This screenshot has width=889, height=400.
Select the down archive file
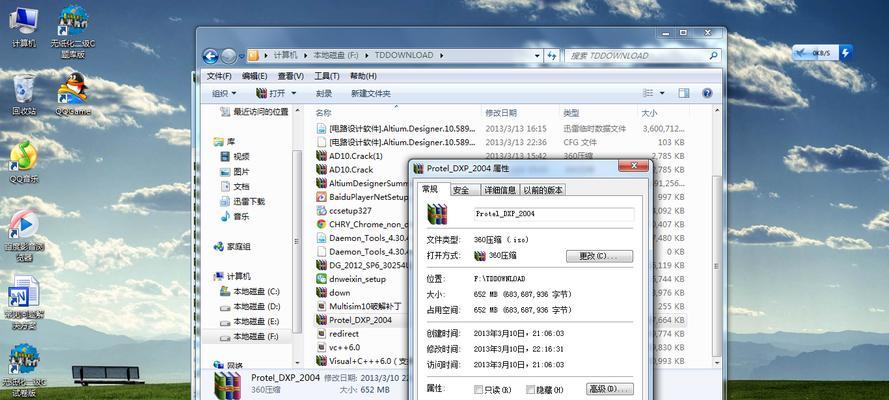(x=333, y=292)
